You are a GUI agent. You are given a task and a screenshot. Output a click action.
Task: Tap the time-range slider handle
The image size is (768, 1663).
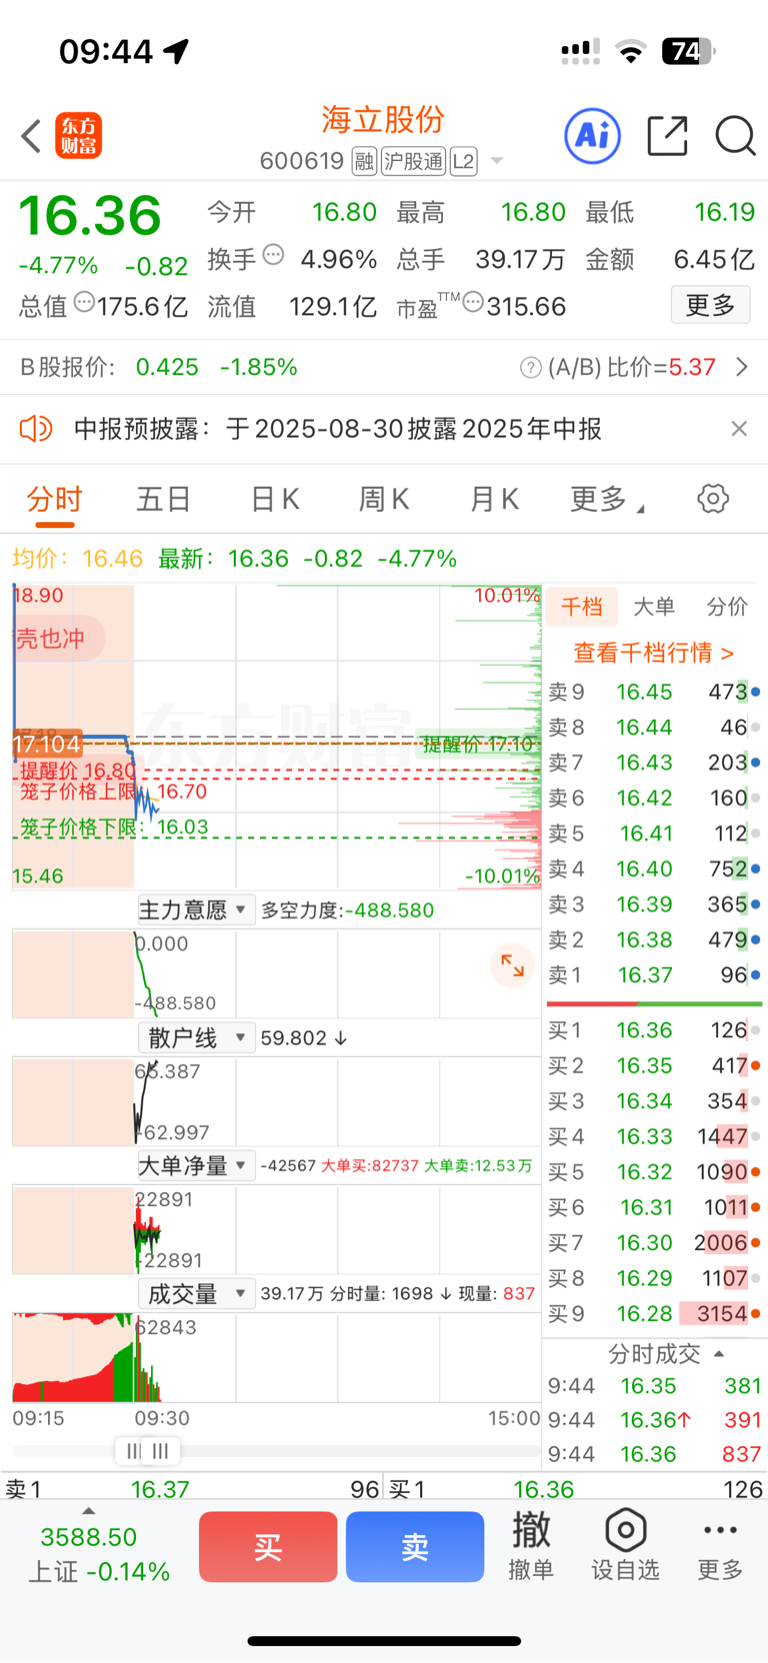(x=148, y=1450)
